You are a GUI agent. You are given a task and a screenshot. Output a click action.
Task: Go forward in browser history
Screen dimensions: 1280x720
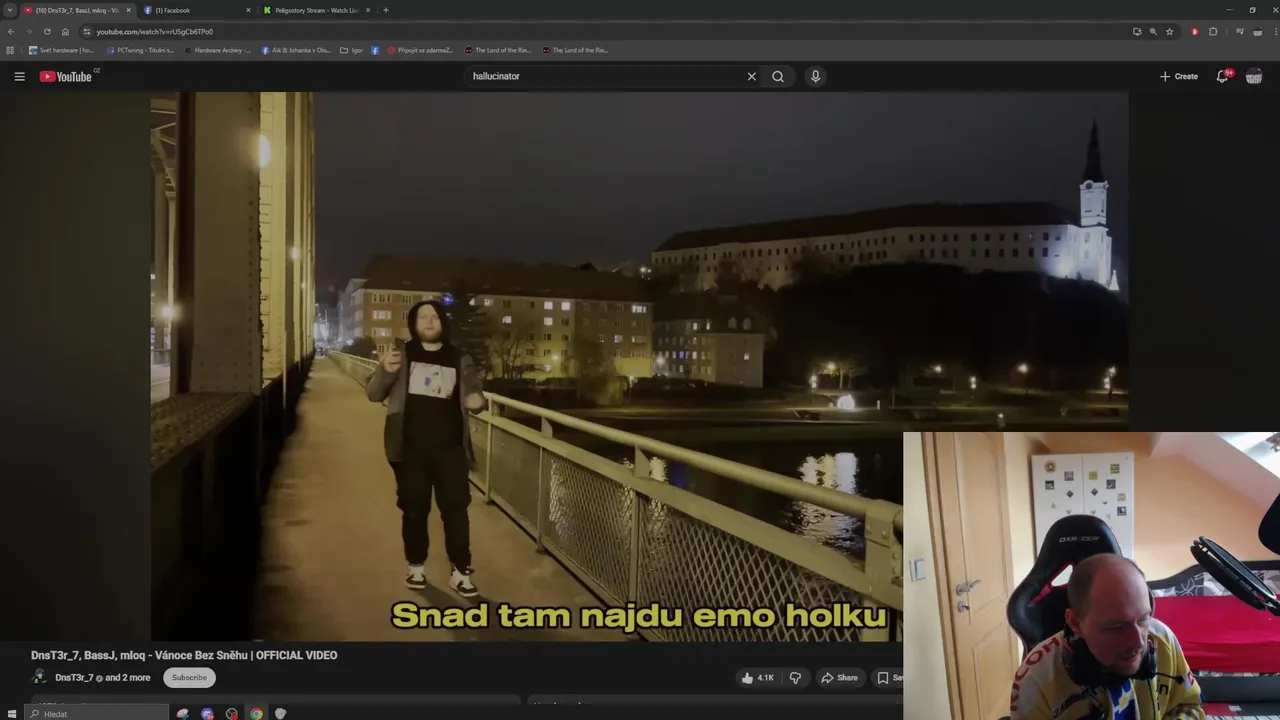coord(28,32)
